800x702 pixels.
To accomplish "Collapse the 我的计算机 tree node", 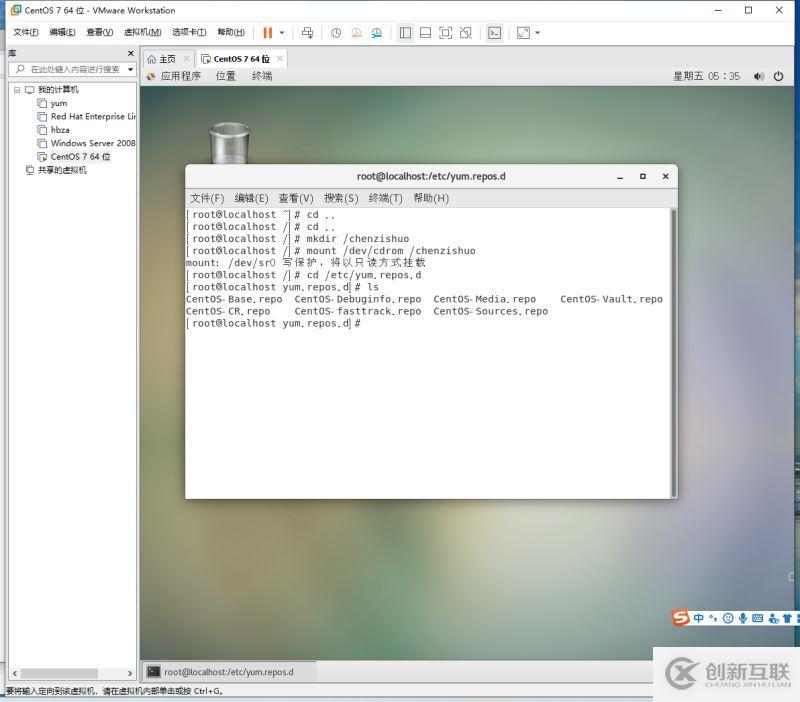I will coord(17,90).
